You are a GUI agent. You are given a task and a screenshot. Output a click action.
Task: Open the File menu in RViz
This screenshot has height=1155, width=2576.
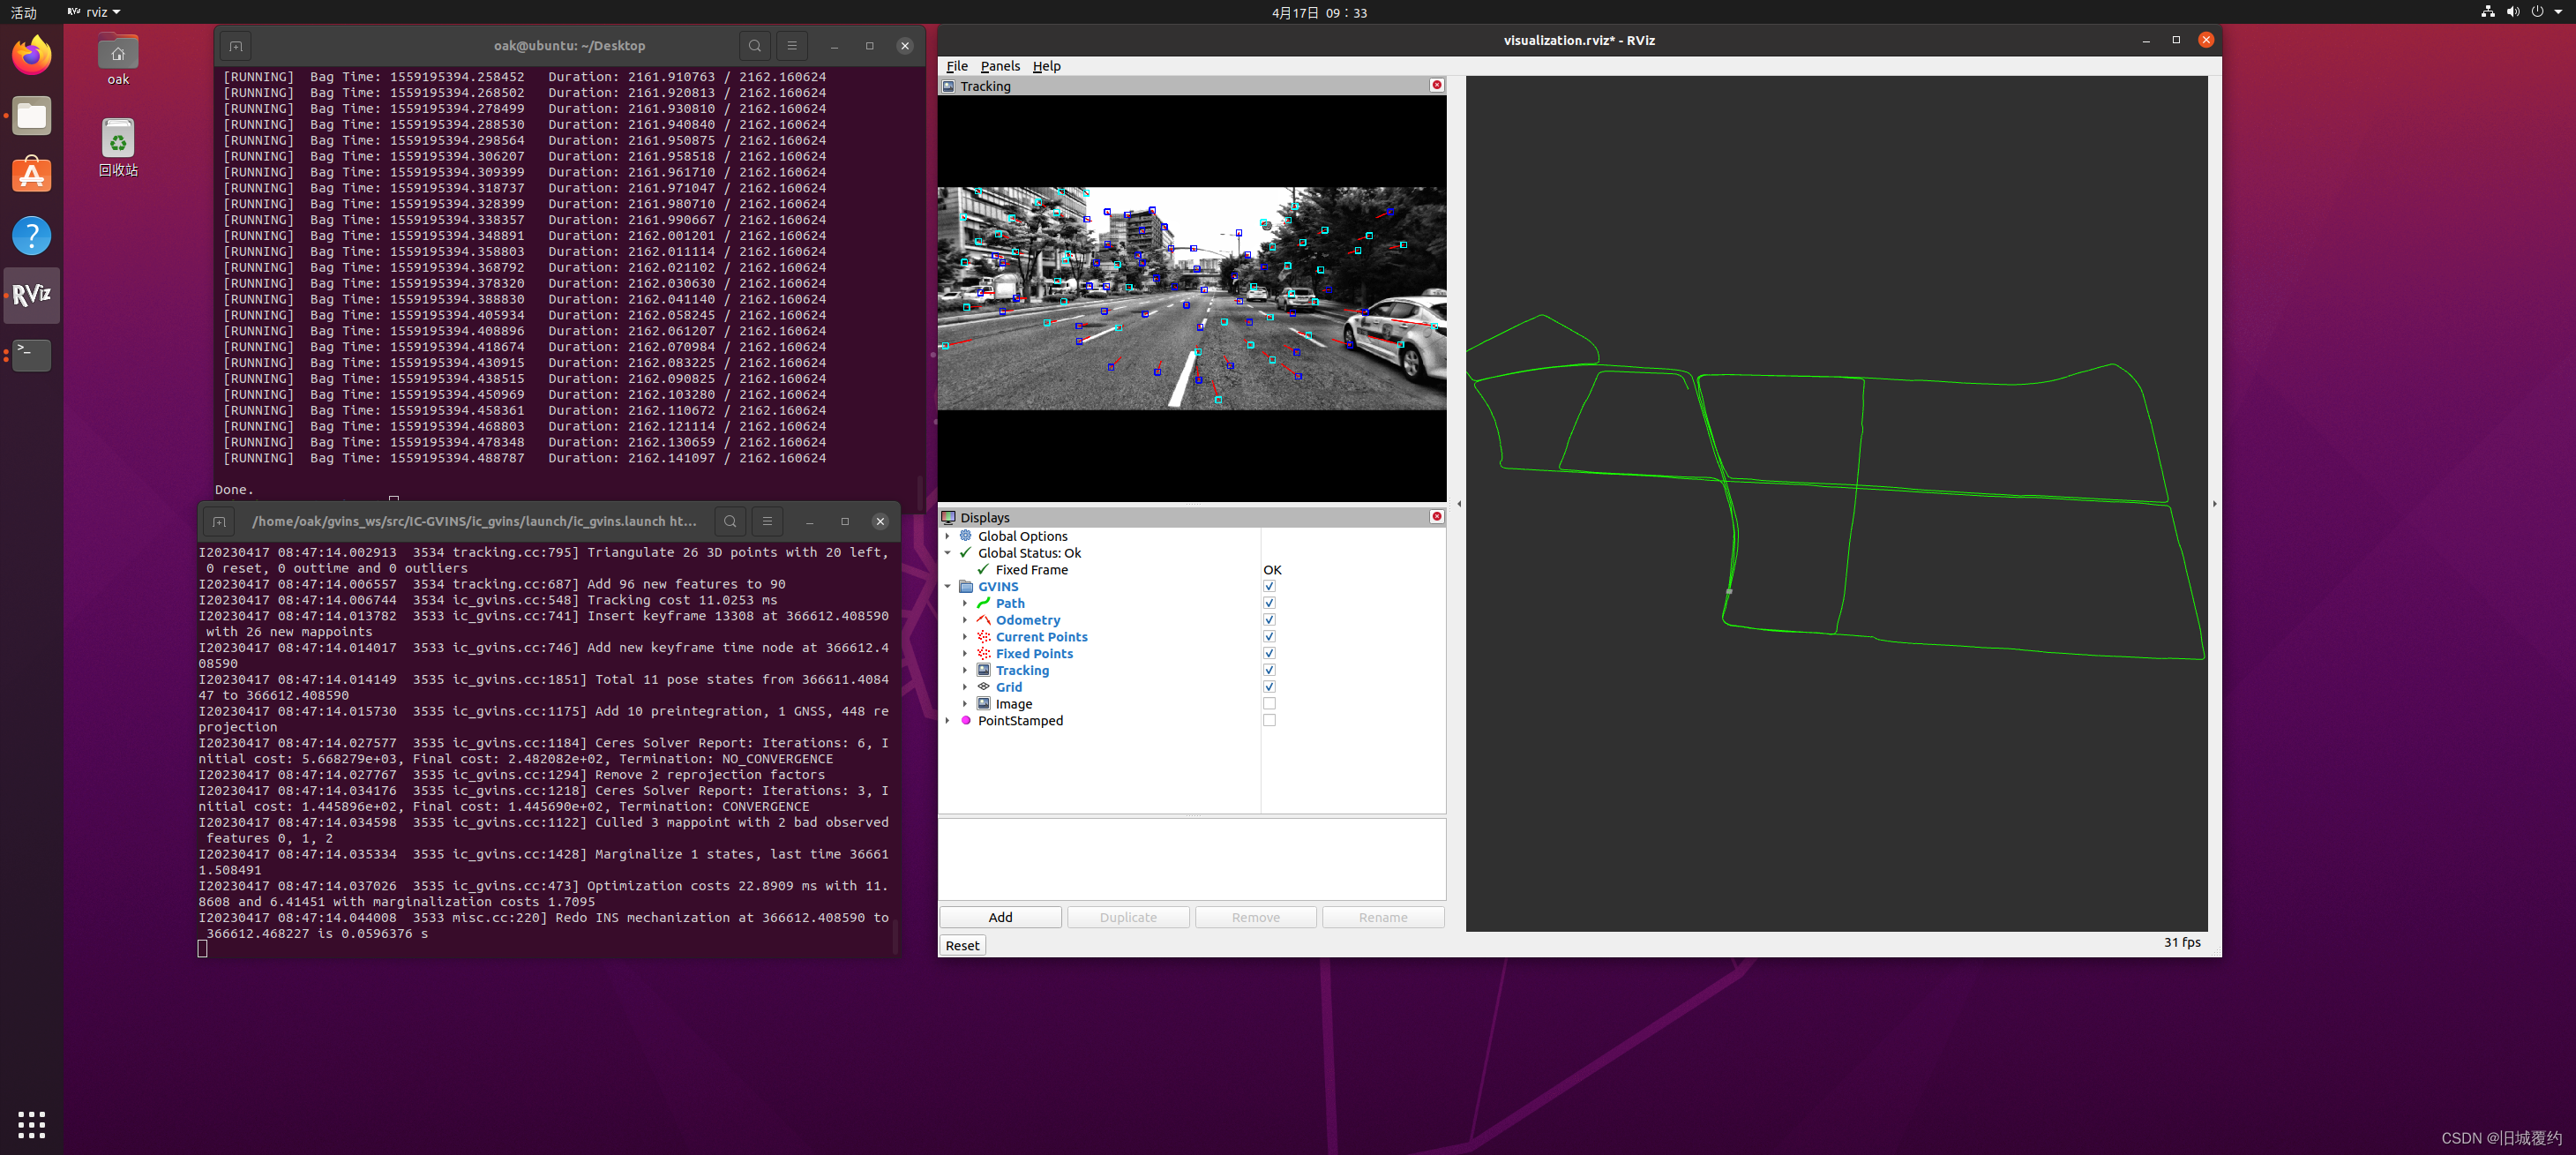[956, 66]
